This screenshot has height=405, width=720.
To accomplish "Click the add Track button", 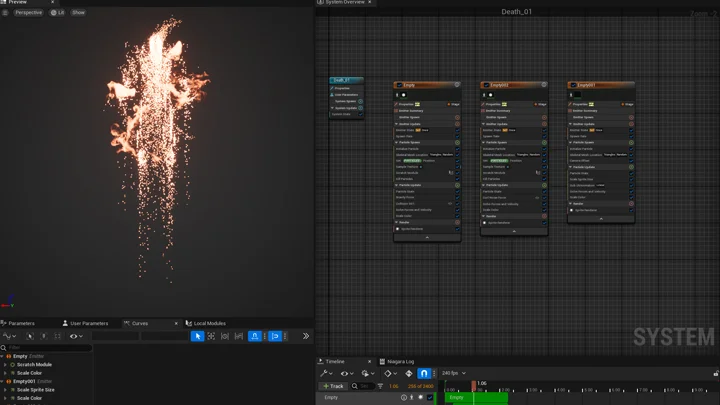I will (x=333, y=386).
